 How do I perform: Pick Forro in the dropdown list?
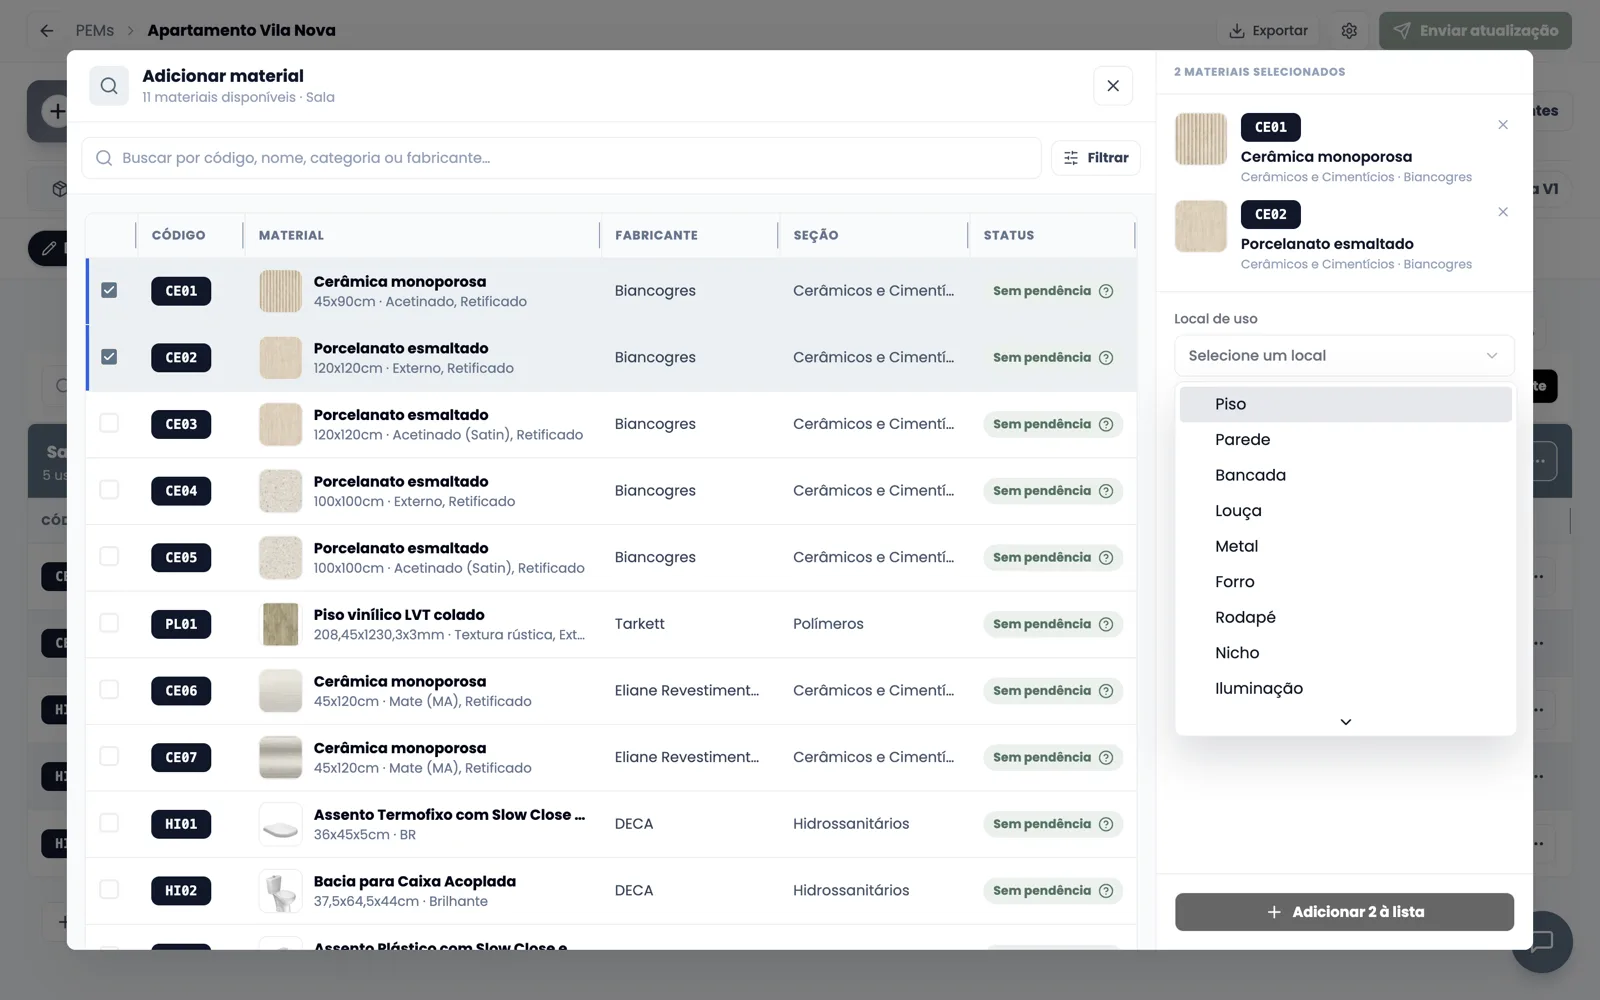(x=1346, y=582)
